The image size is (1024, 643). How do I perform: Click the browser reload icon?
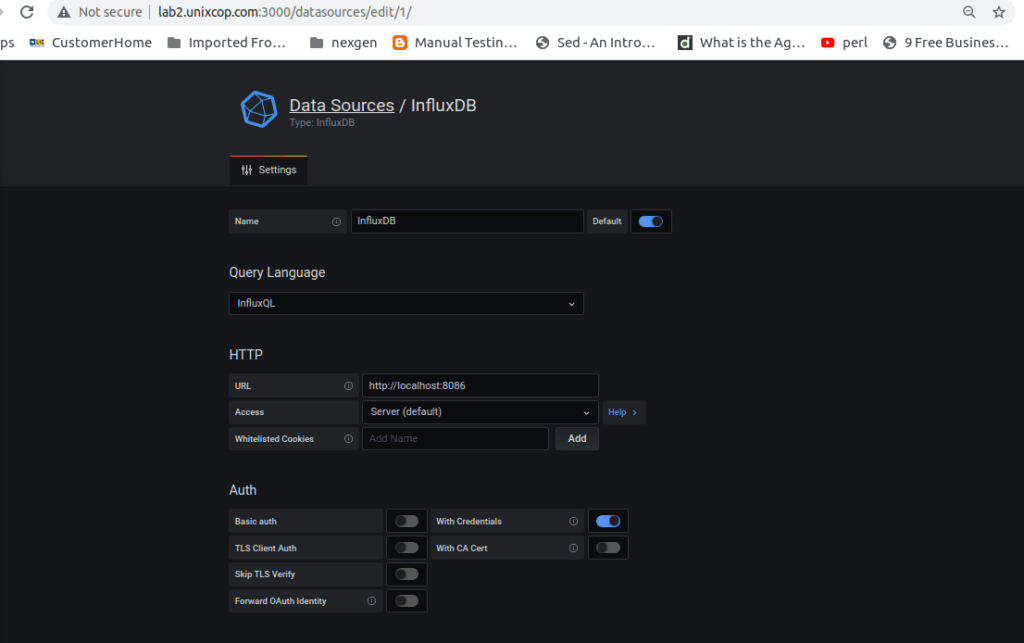pos(27,12)
